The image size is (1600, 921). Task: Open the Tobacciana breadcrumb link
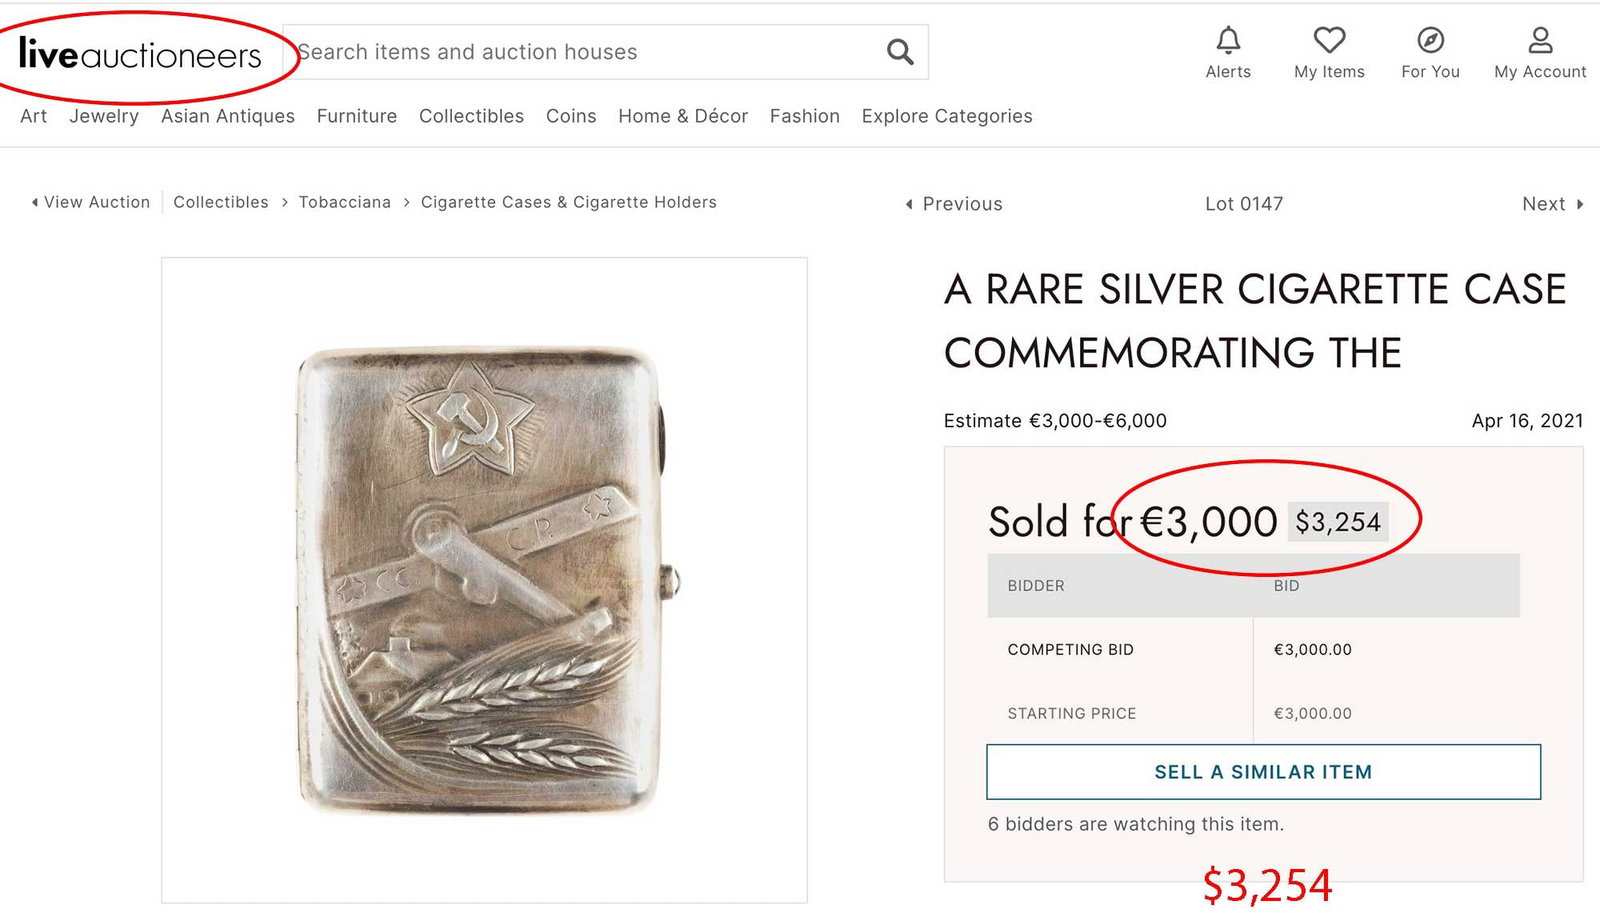(344, 202)
